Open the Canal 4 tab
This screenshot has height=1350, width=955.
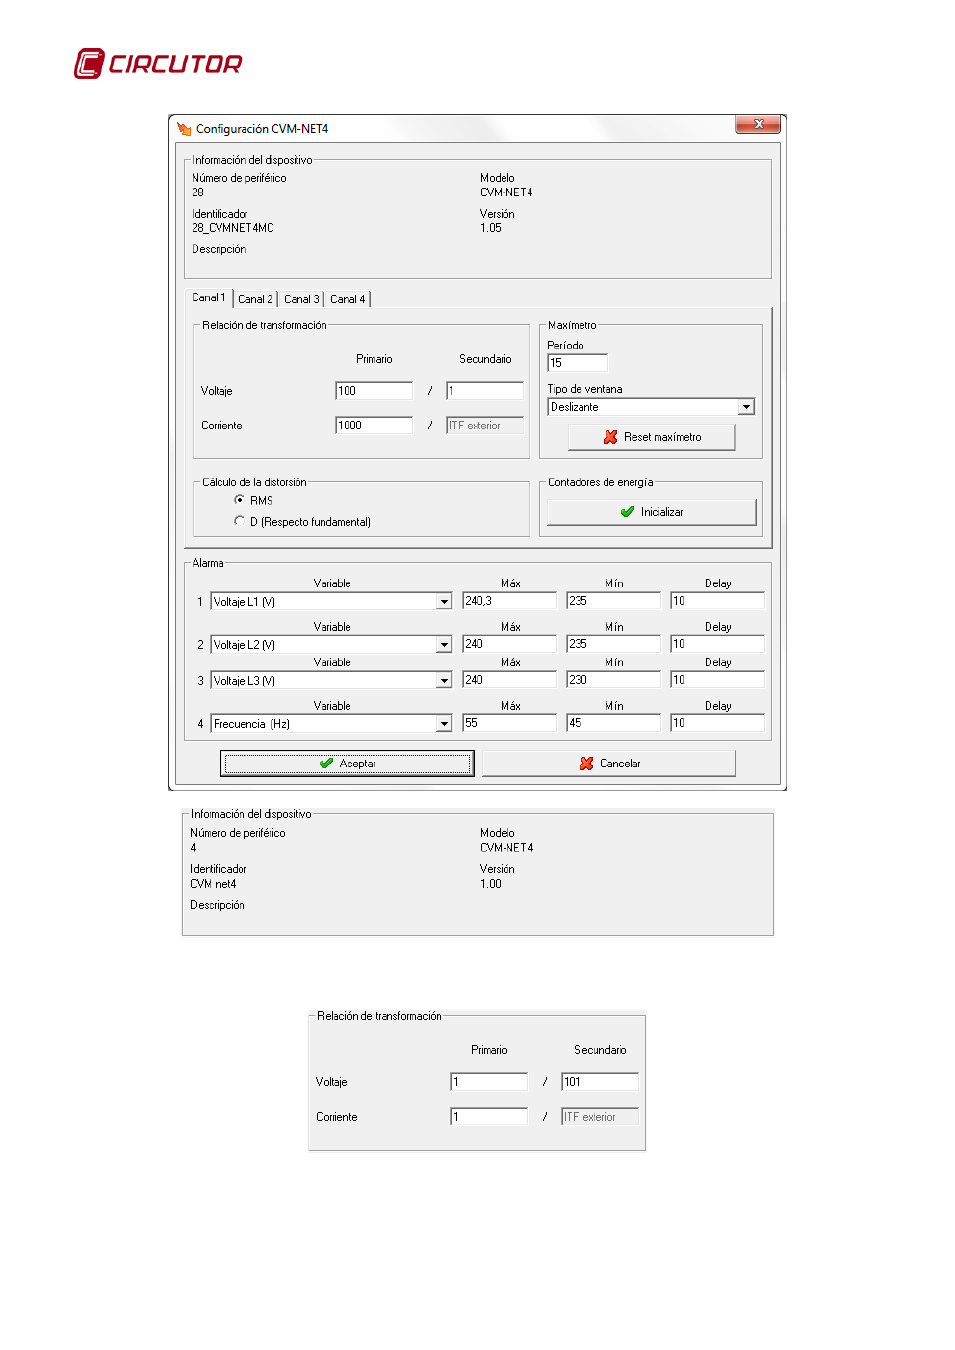[x=347, y=299]
